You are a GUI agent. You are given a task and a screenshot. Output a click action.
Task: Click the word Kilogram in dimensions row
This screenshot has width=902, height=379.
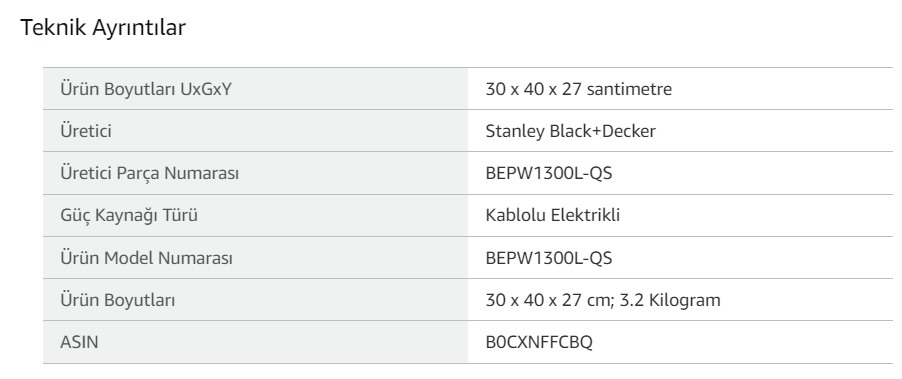(685, 300)
